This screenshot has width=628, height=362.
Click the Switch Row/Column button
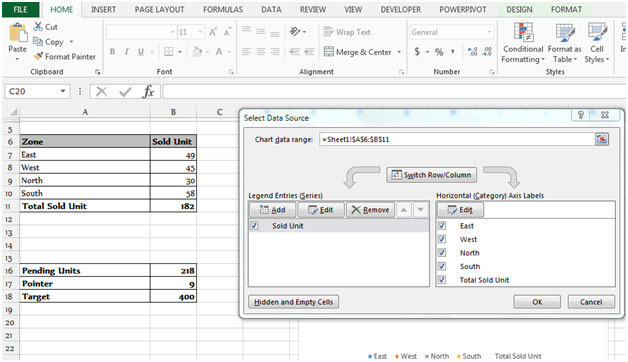click(x=431, y=175)
